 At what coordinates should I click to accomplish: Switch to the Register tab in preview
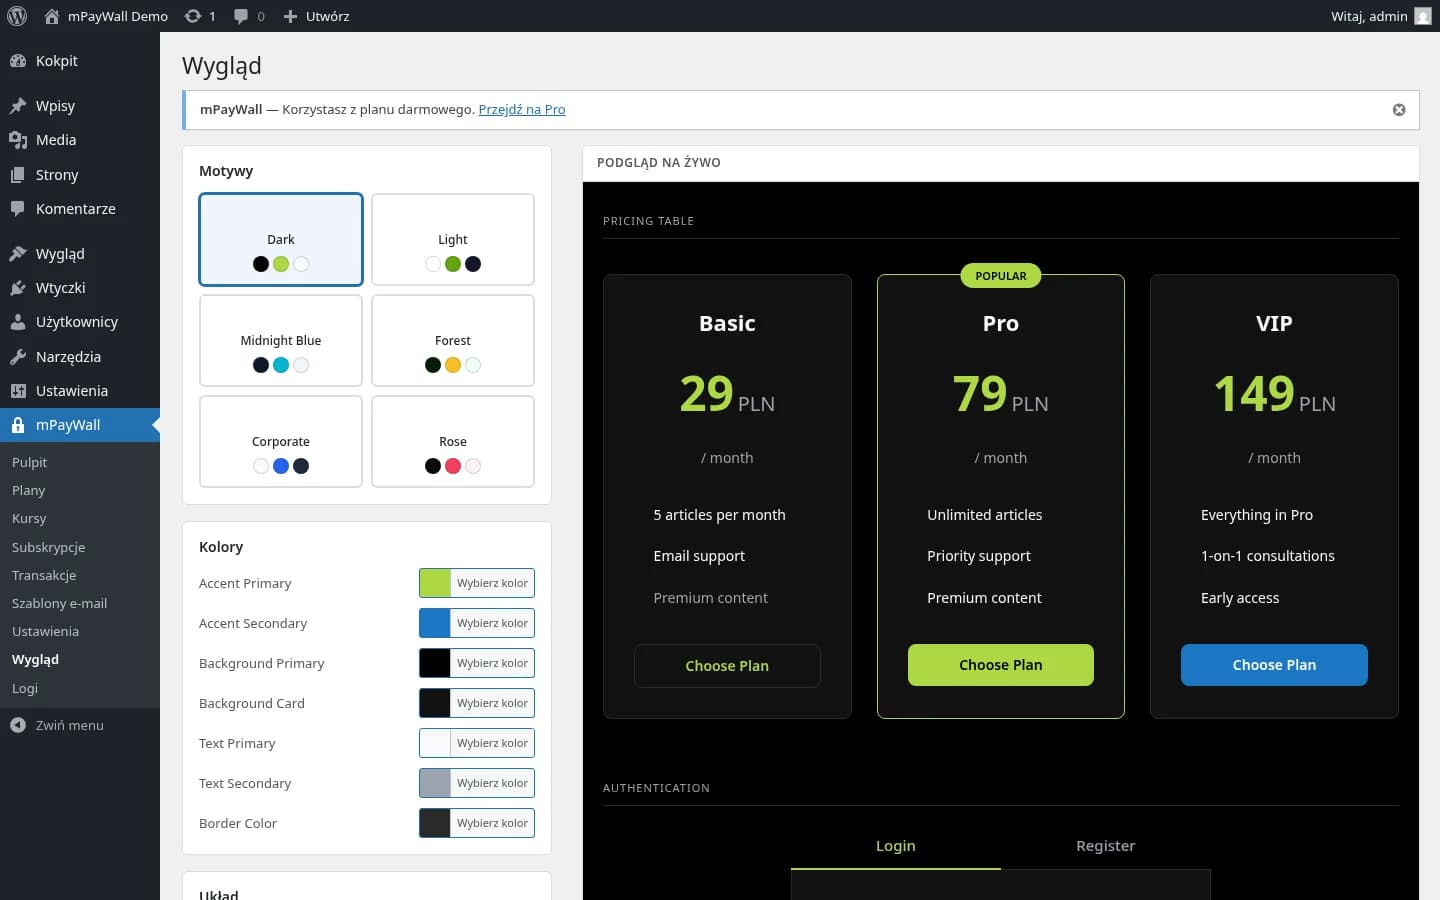(1105, 846)
